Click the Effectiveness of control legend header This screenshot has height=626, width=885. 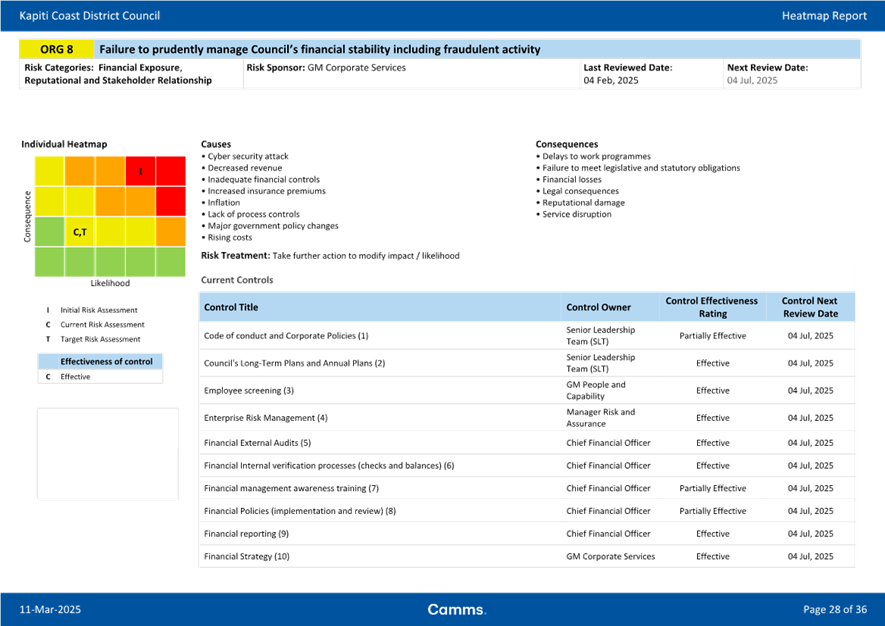100,361
